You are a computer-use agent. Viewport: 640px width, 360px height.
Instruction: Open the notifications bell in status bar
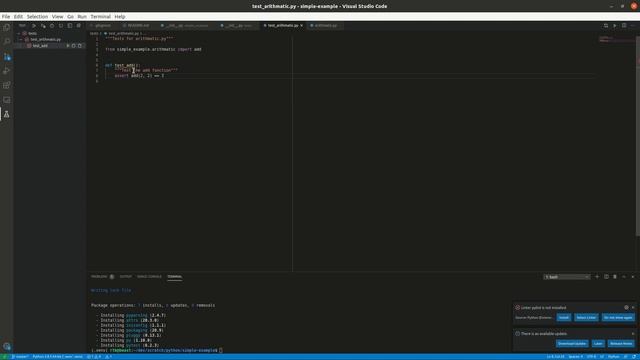tap(634, 357)
